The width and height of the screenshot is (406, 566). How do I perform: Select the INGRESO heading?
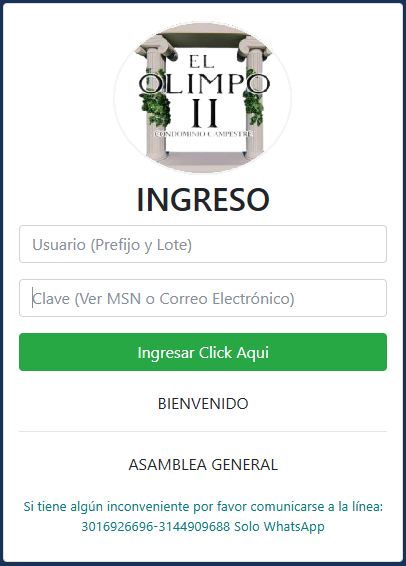pyautogui.click(x=203, y=200)
